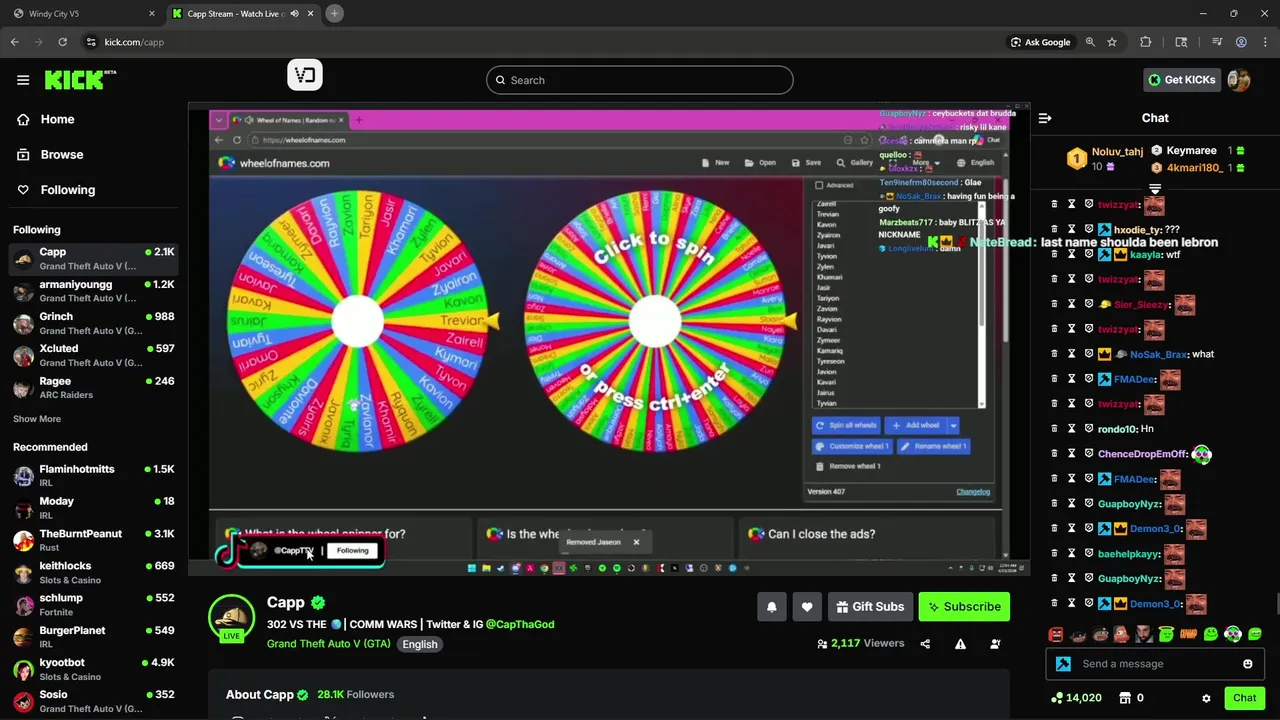
Task: Click the moderator hammer badge in message box
Action: 1063,664
